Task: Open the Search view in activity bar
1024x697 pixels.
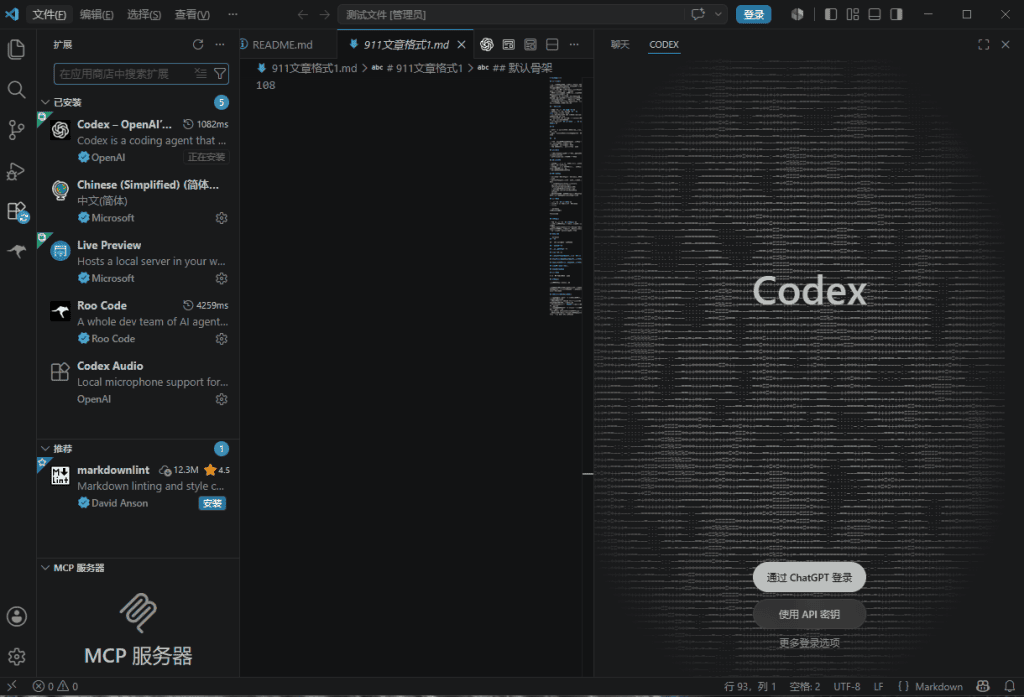Action: click(x=16, y=89)
